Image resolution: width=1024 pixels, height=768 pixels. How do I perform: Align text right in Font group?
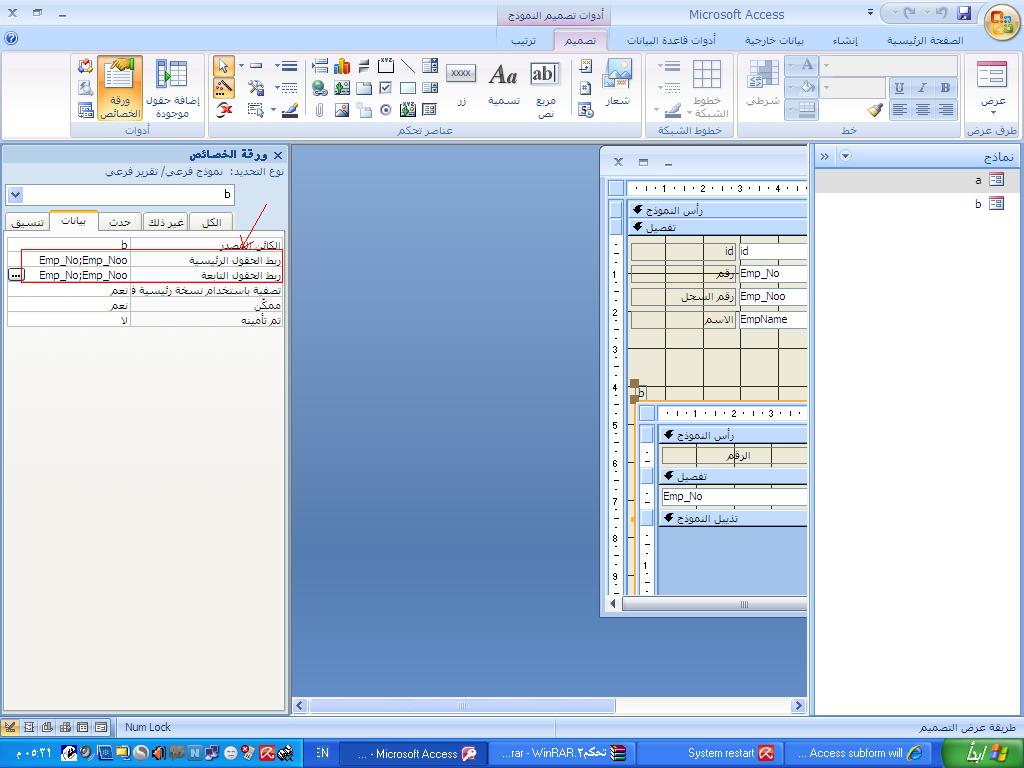[944, 110]
